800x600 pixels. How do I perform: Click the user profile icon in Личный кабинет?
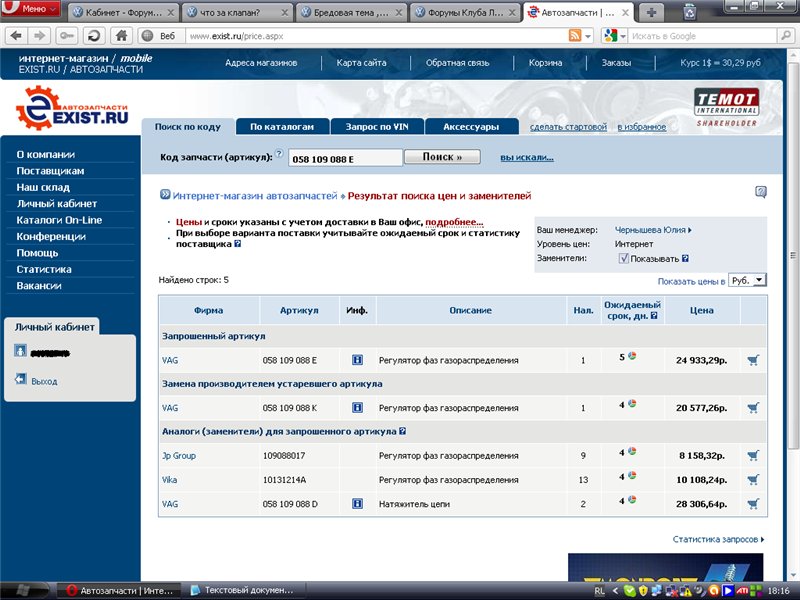point(20,351)
